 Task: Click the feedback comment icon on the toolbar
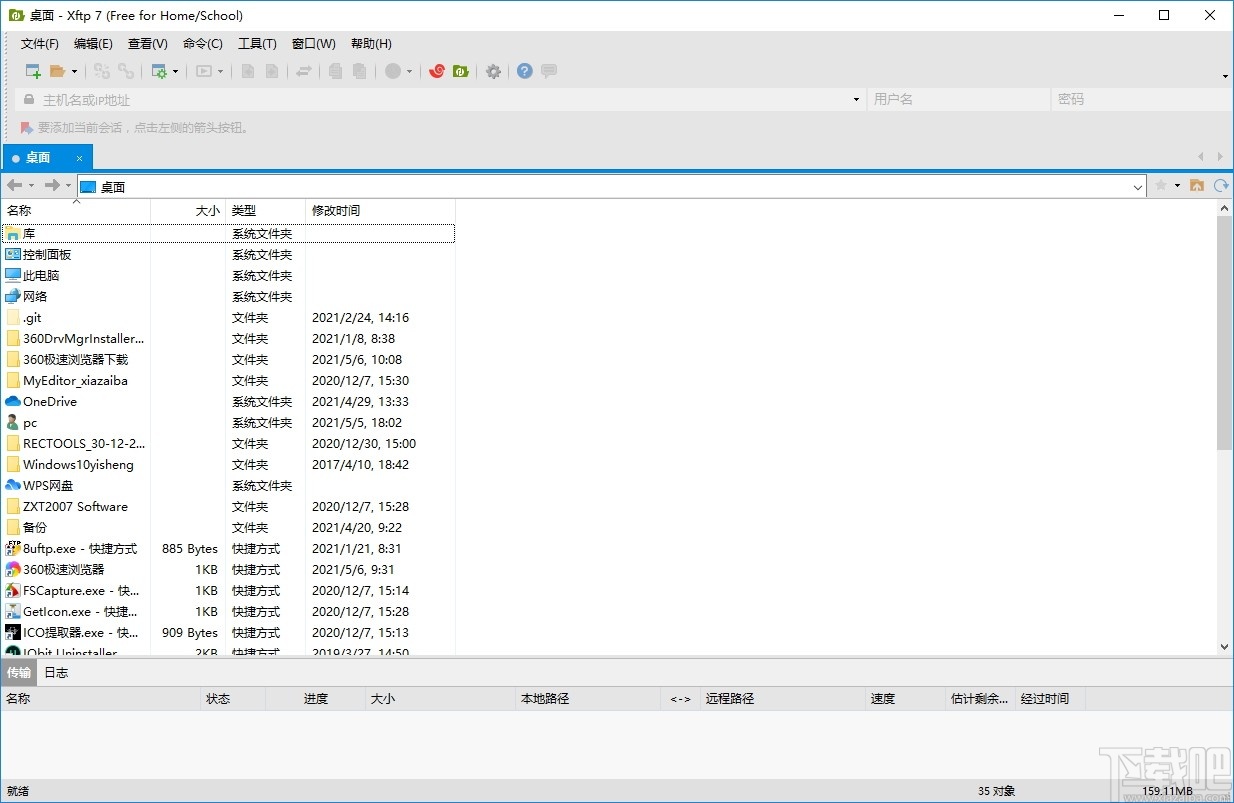(x=548, y=71)
